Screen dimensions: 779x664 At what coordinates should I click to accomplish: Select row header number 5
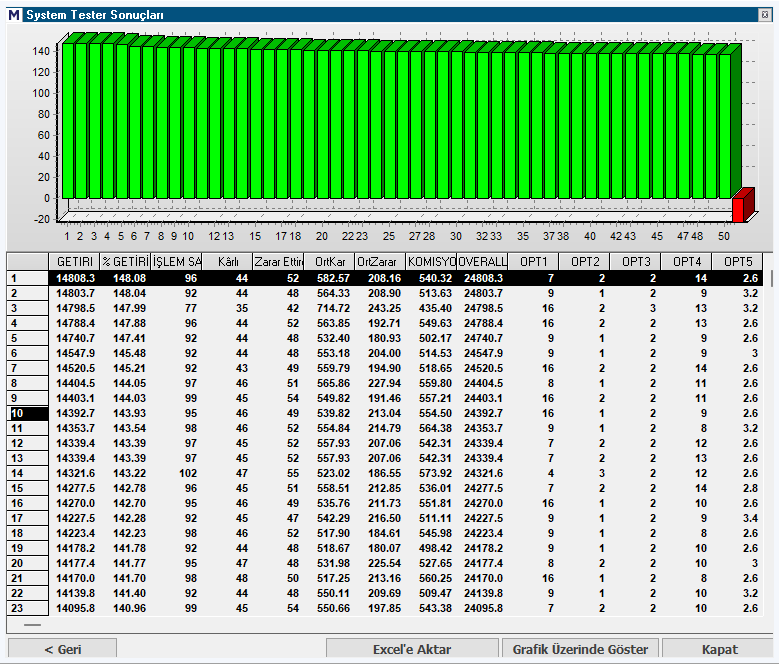pyautogui.click(x=28, y=338)
